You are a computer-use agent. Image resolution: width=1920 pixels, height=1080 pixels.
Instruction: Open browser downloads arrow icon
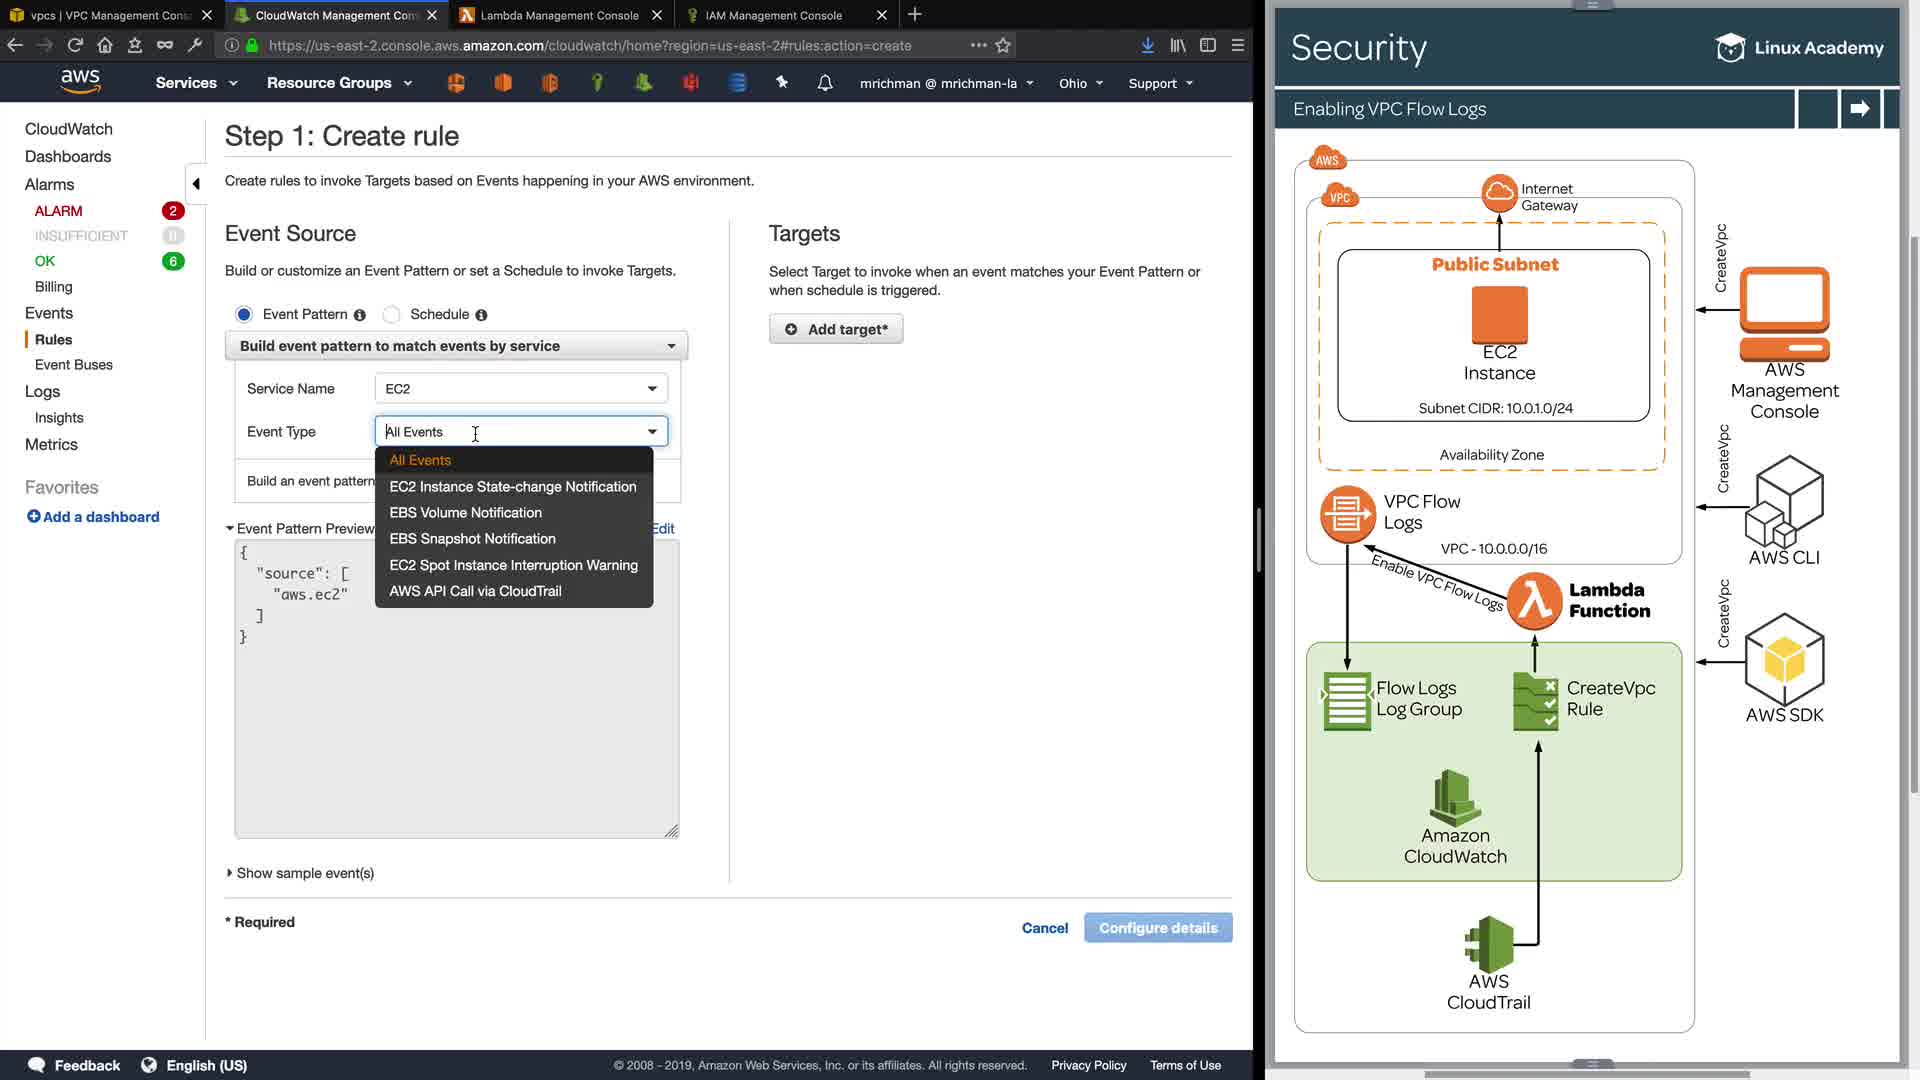[1147, 45]
